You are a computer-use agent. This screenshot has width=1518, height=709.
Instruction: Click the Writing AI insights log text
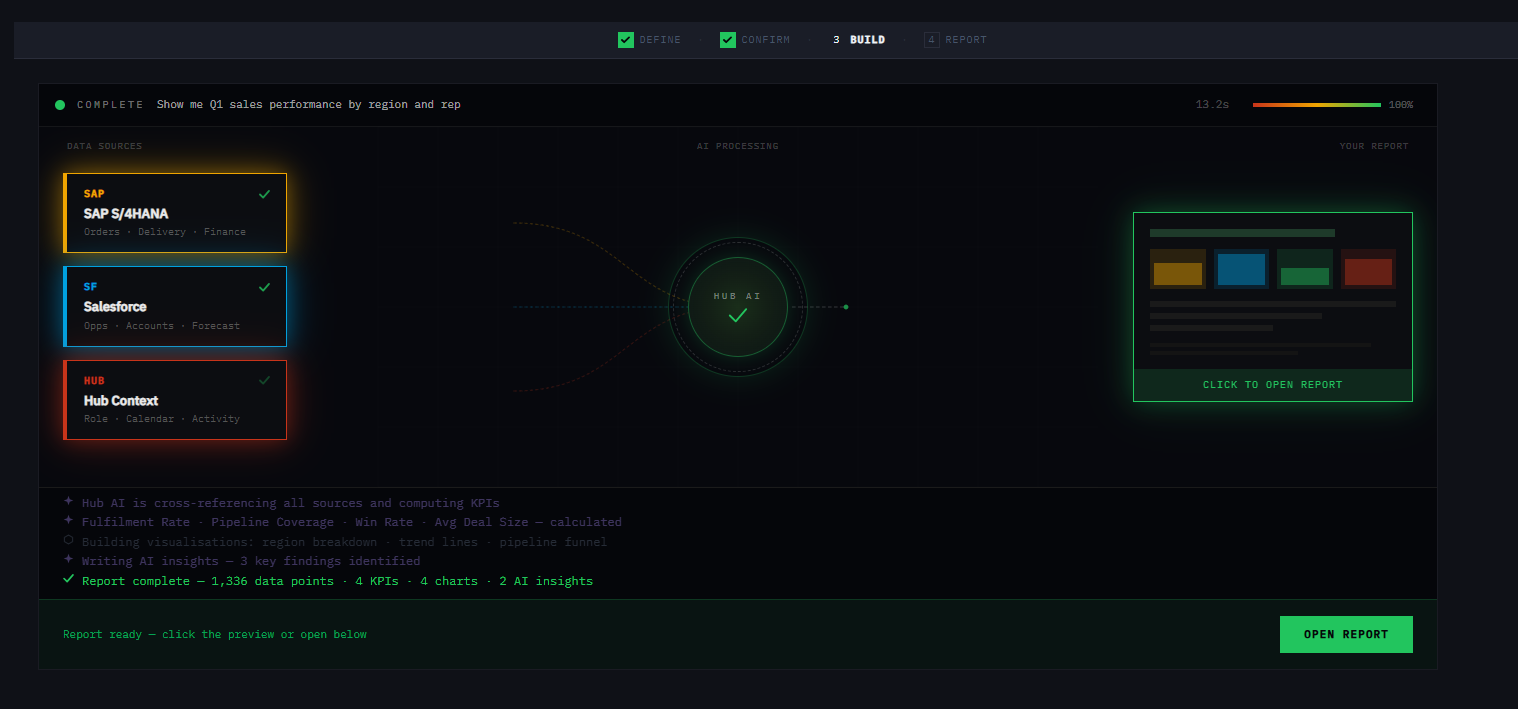[251, 561]
